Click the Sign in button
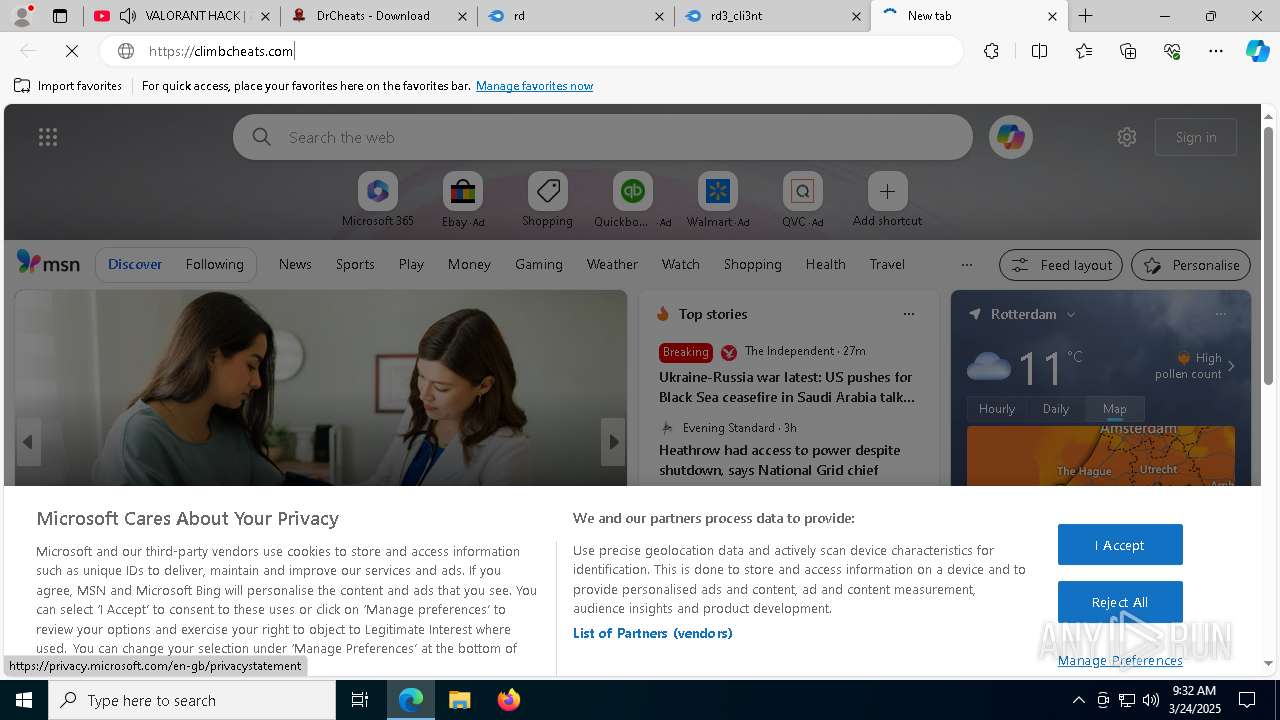 click(1196, 137)
